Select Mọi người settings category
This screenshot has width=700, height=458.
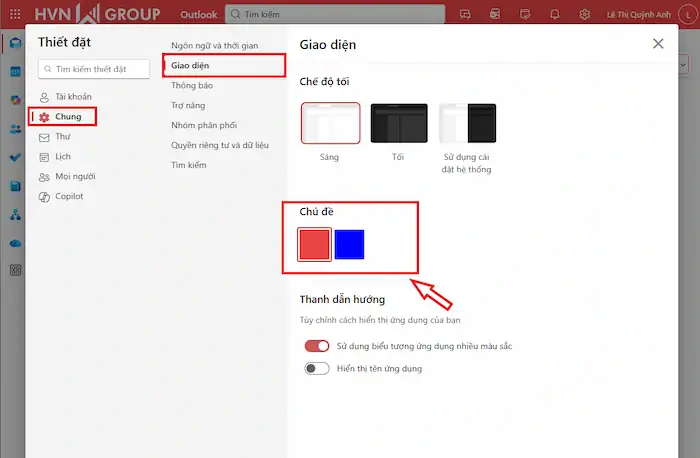click(67, 177)
